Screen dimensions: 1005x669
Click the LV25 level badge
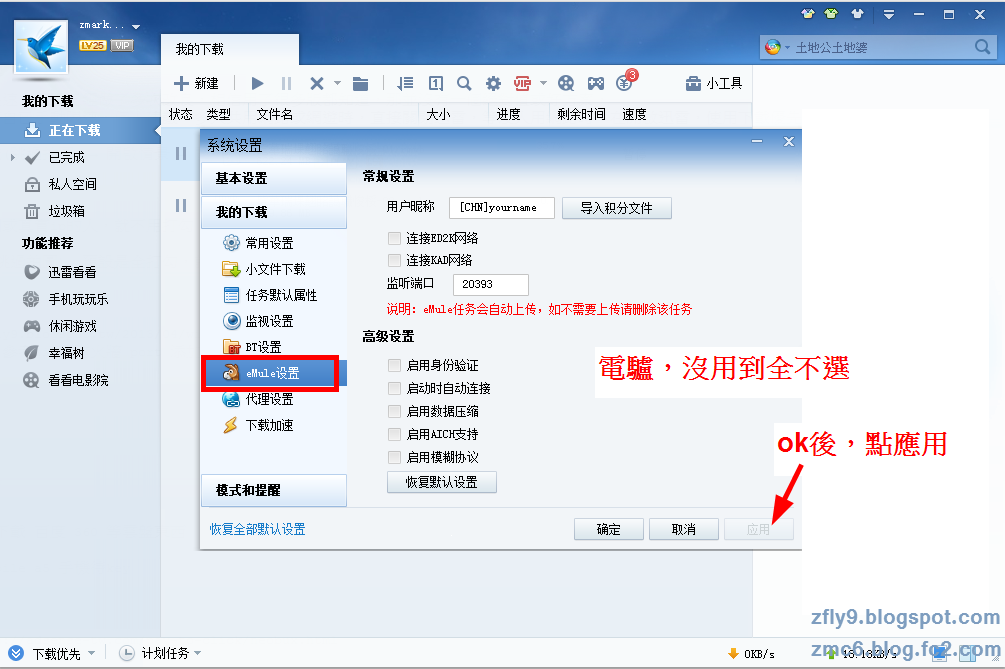click(92, 45)
